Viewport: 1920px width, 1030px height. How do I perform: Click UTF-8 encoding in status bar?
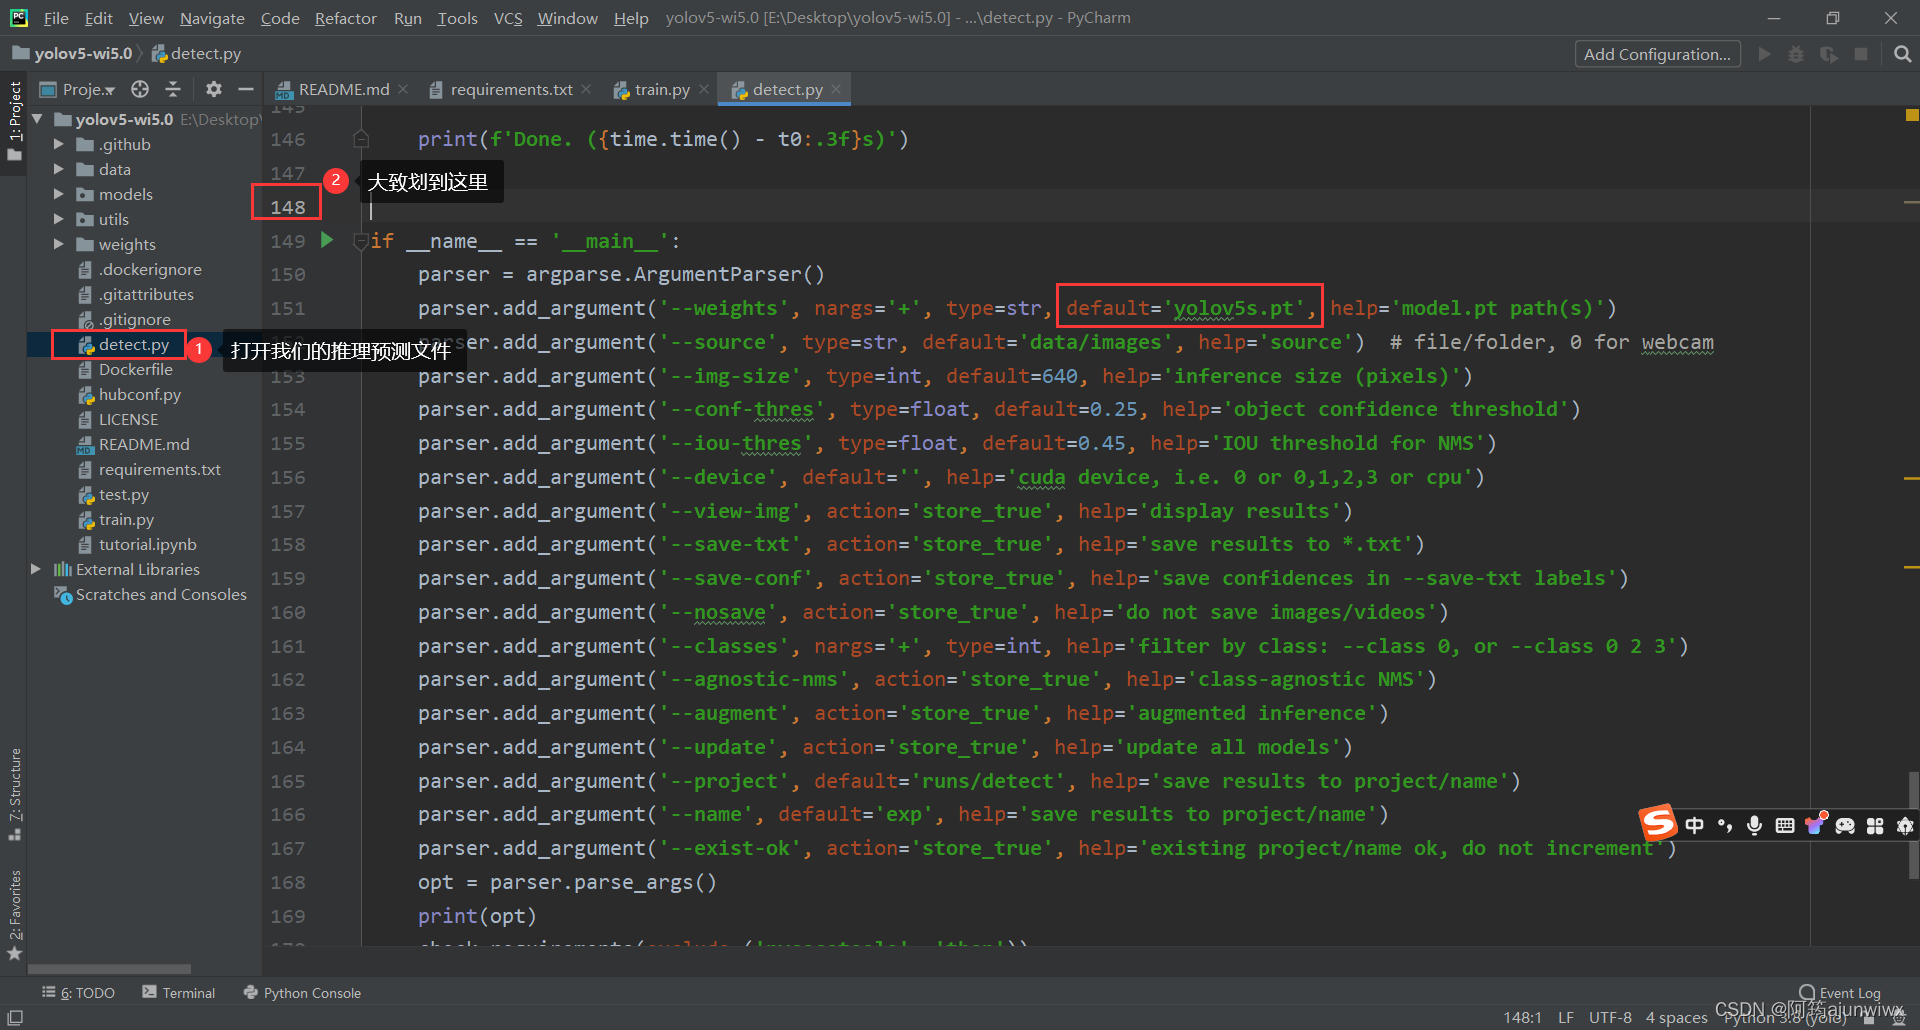click(1610, 1017)
